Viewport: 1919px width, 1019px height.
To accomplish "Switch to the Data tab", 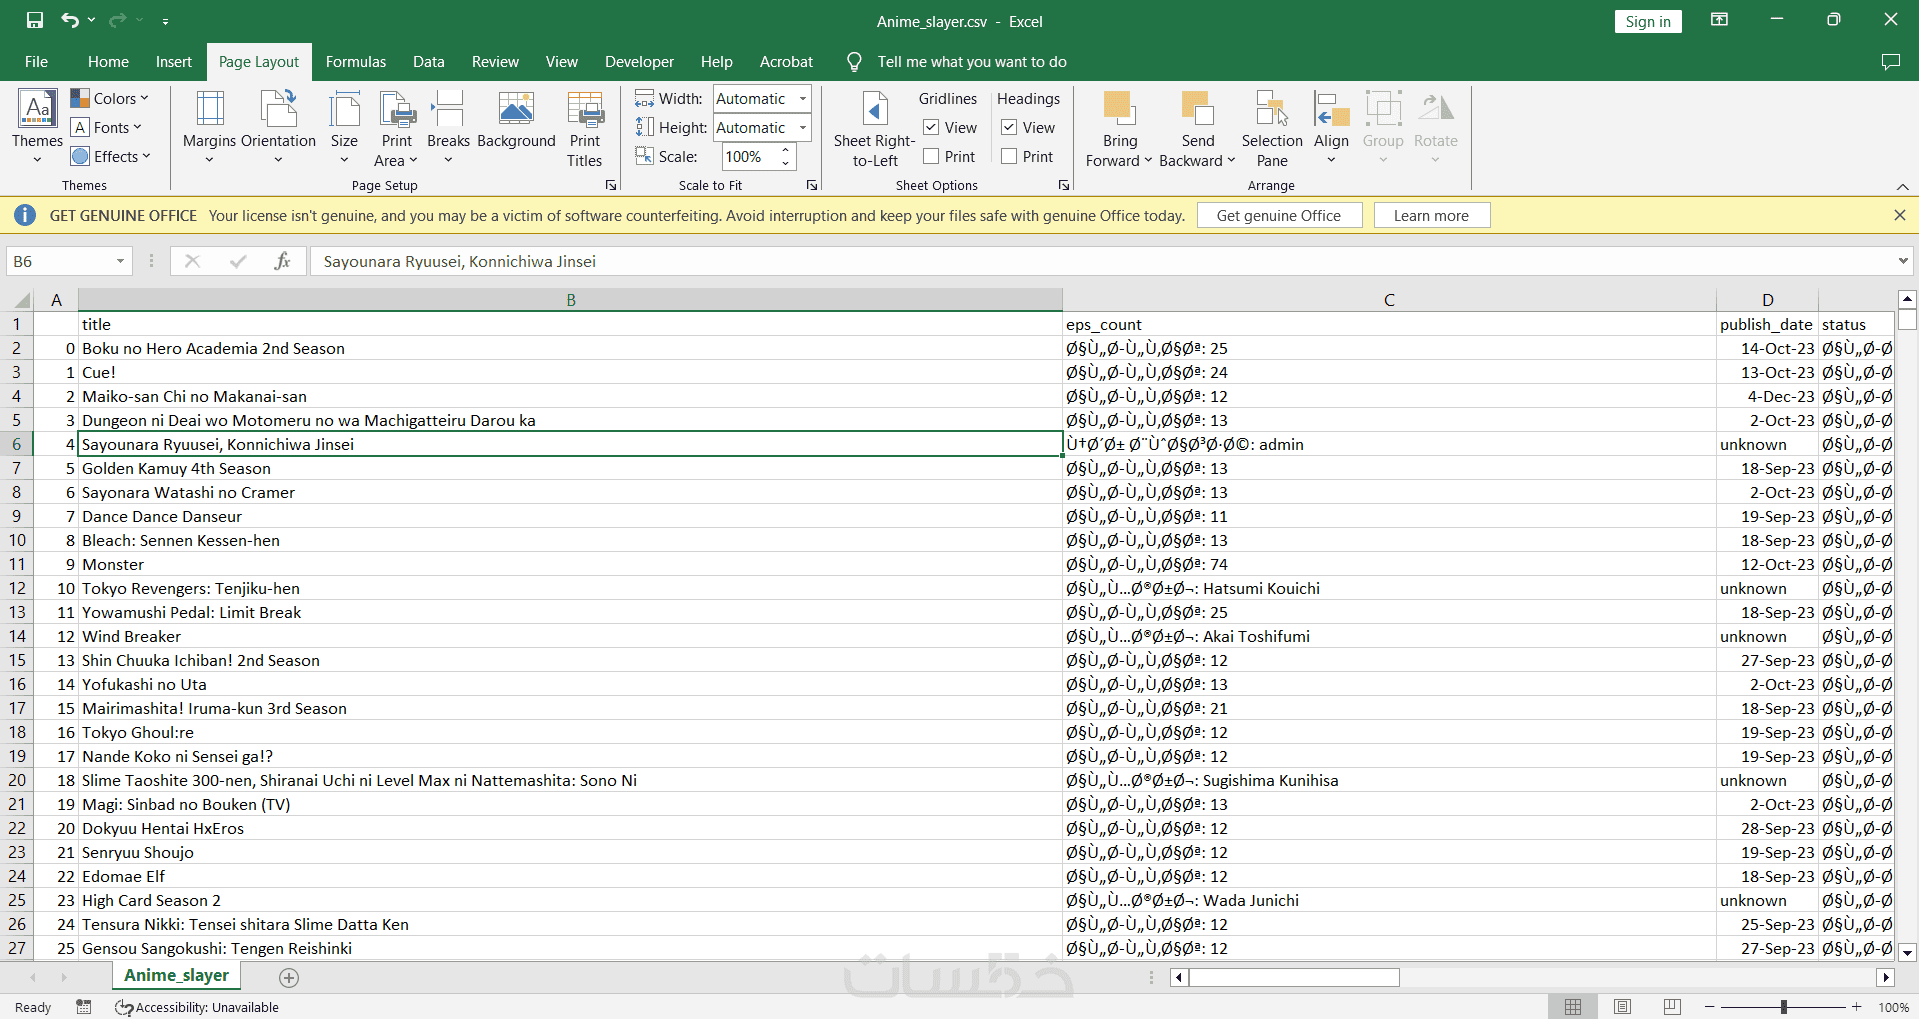I will click(429, 62).
